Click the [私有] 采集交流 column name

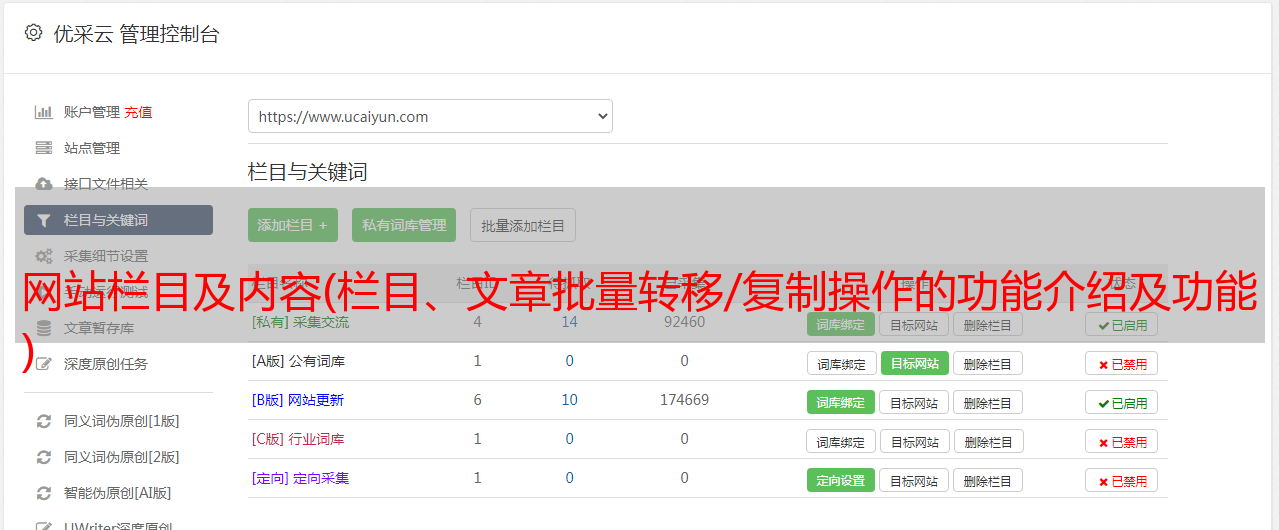click(300, 322)
